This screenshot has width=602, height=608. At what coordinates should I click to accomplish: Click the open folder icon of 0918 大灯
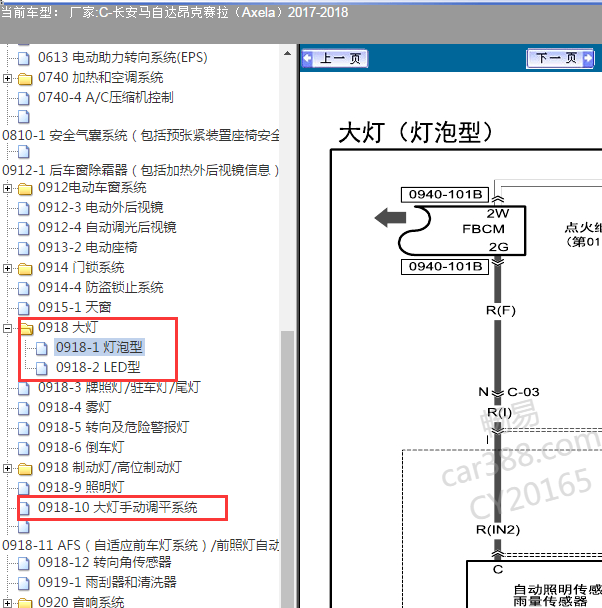pos(26,328)
